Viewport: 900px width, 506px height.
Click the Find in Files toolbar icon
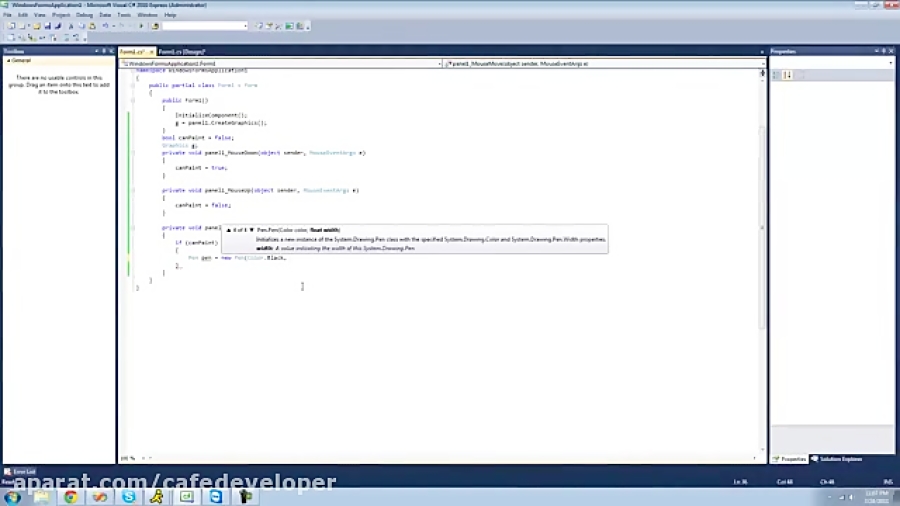(x=155, y=26)
